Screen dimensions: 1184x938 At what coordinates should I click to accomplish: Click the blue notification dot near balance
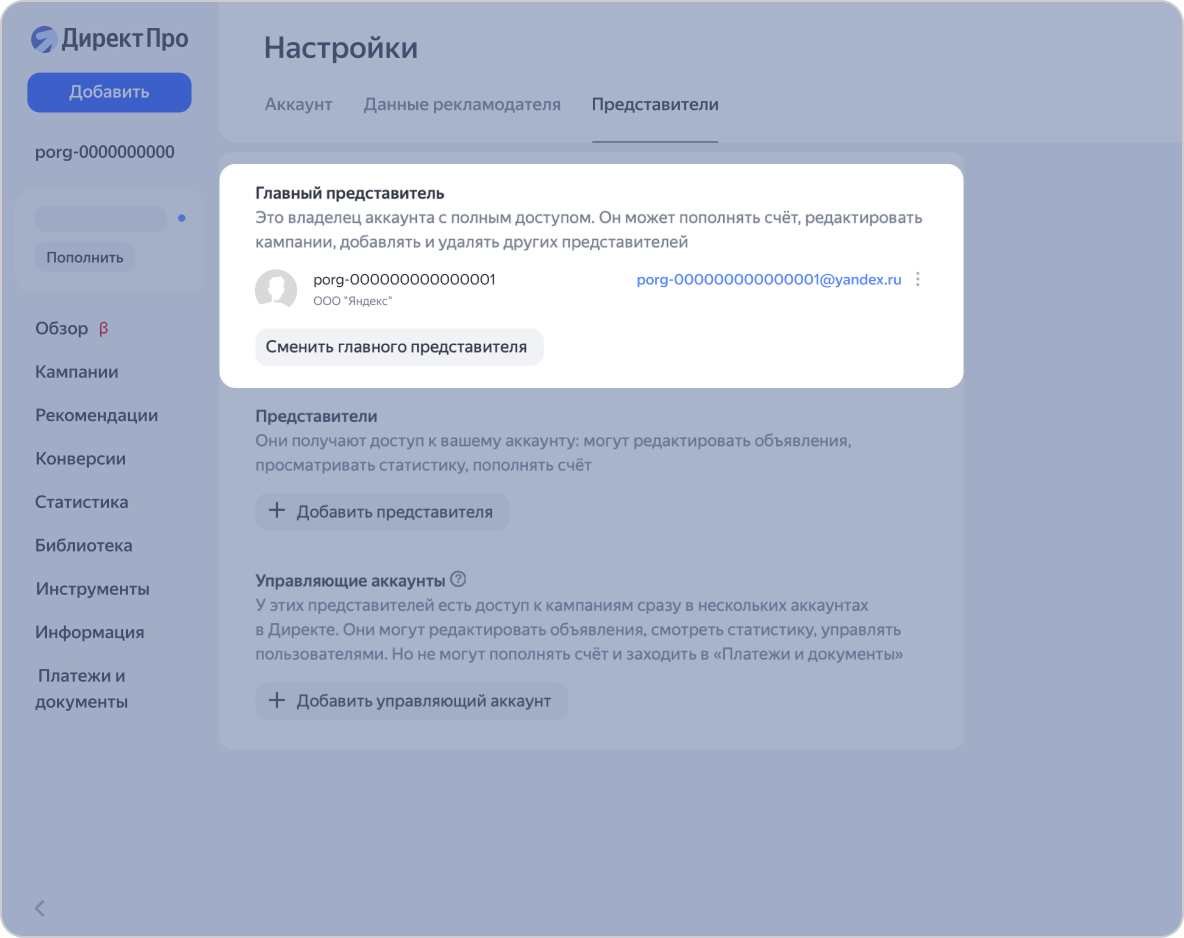[x=181, y=218]
